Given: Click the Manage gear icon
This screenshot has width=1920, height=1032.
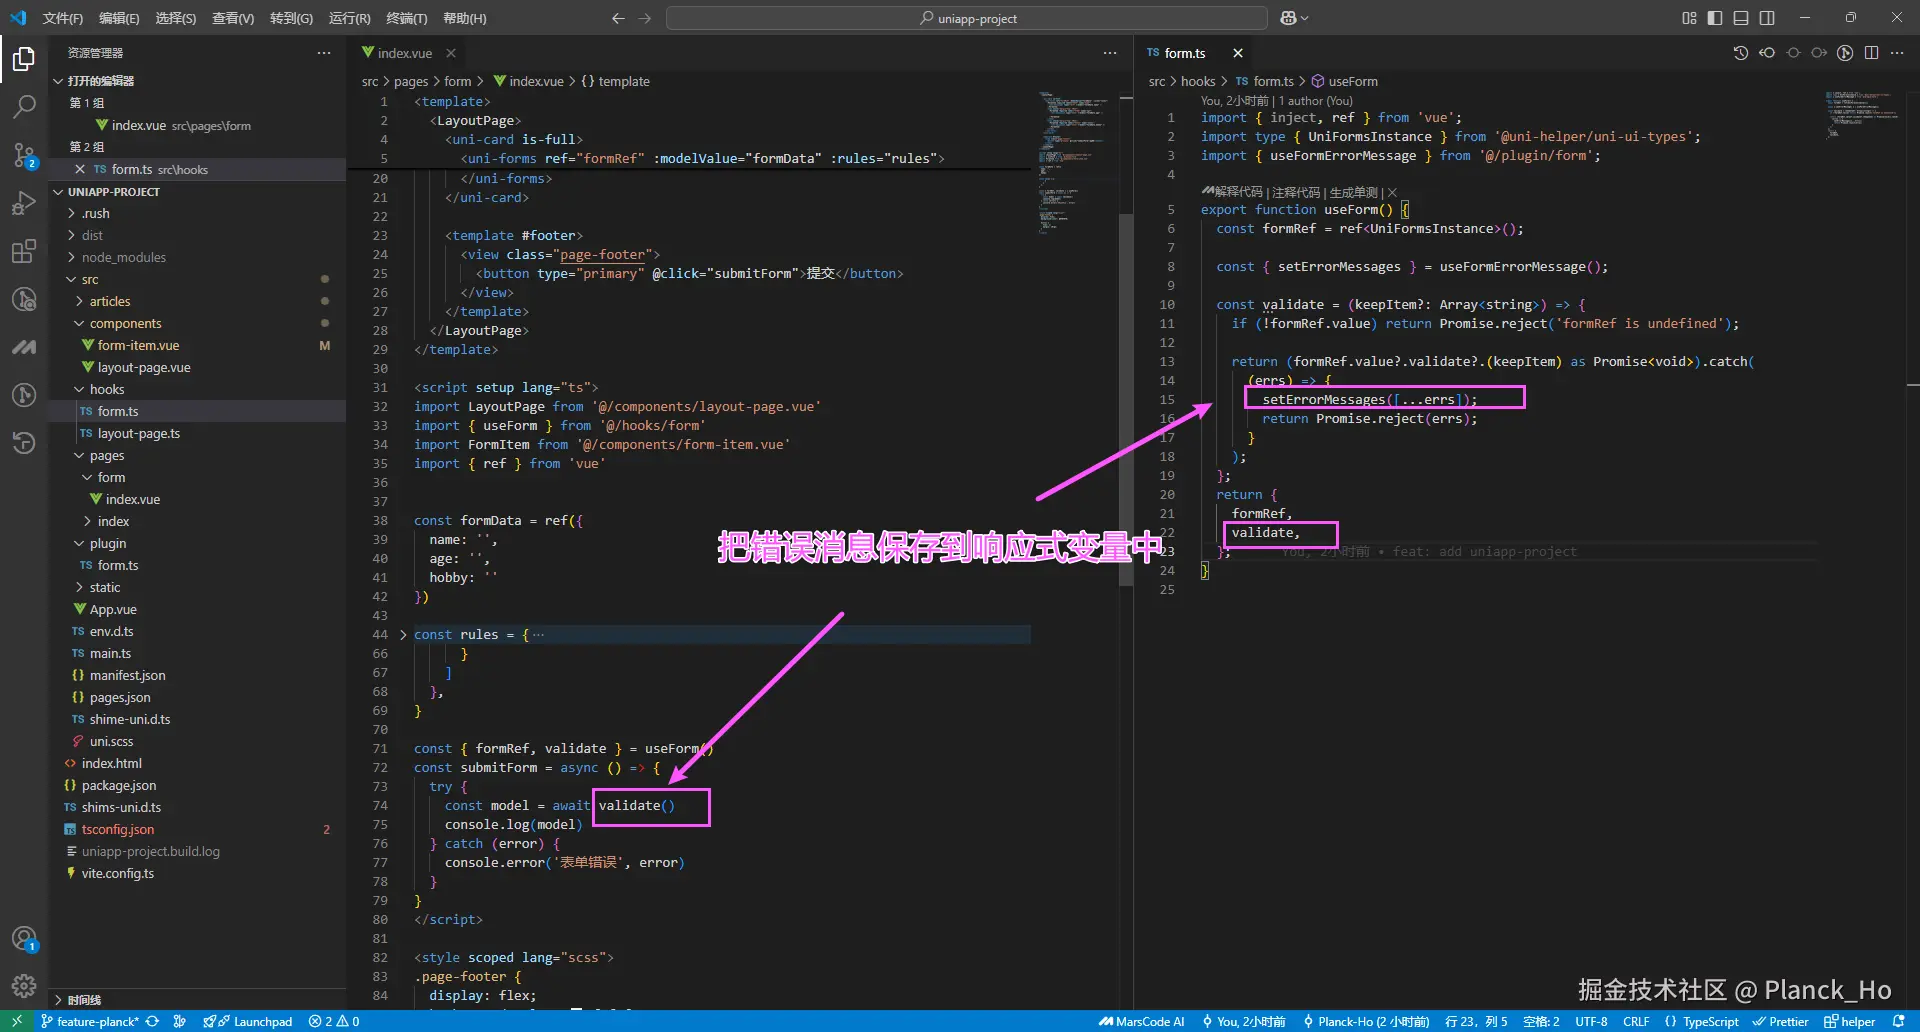Looking at the screenshot, I should coord(24,986).
